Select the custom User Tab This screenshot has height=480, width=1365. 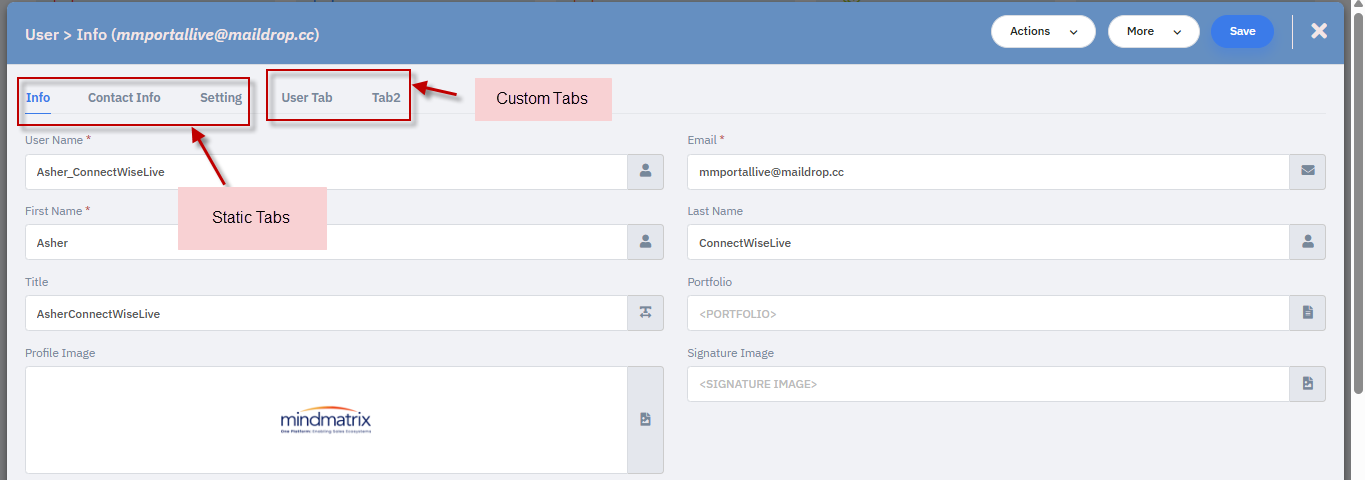pyautogui.click(x=307, y=98)
